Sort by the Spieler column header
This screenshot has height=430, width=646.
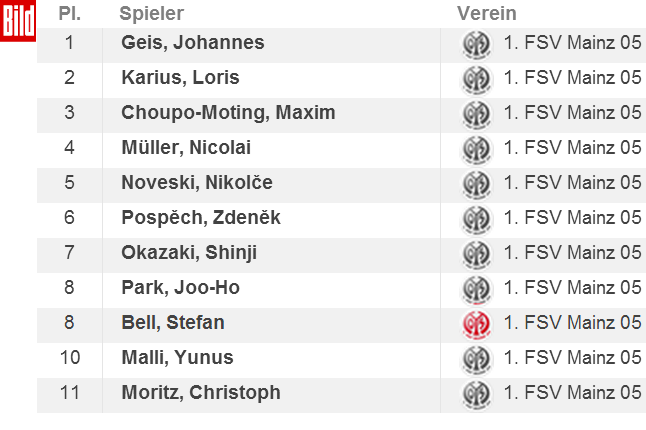[x=152, y=14]
